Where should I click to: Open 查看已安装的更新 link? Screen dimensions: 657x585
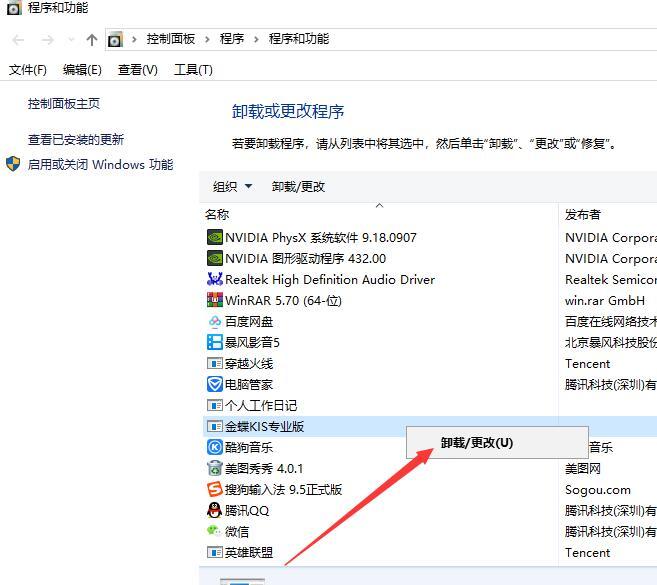click(x=76, y=140)
